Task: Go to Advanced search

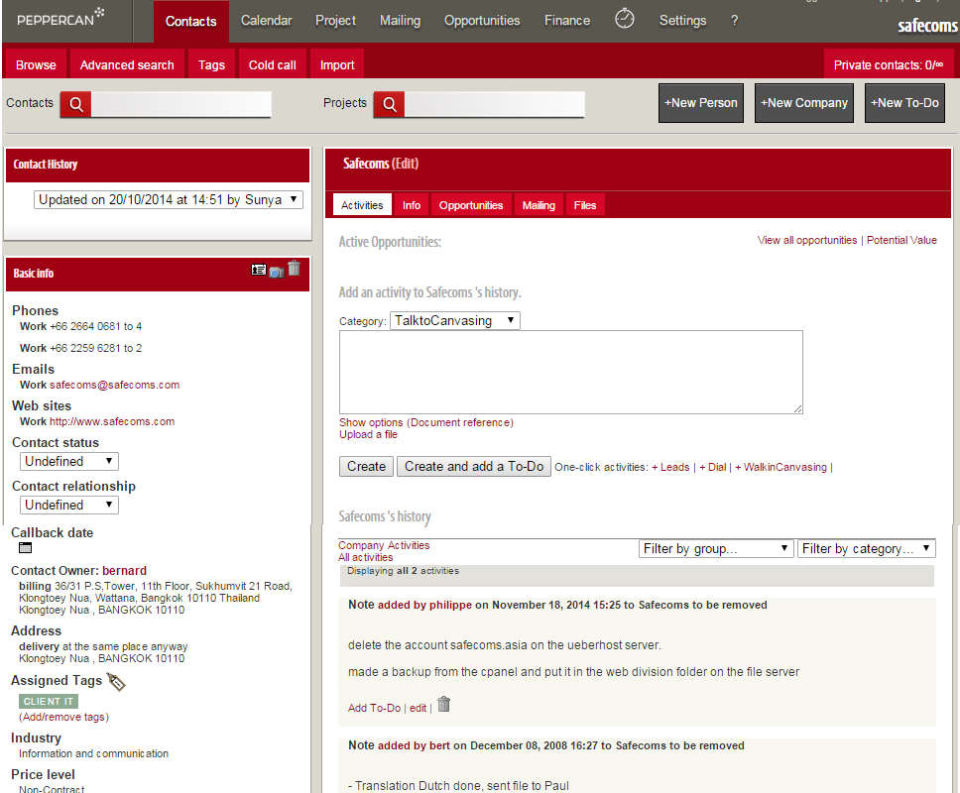Action: (x=127, y=64)
